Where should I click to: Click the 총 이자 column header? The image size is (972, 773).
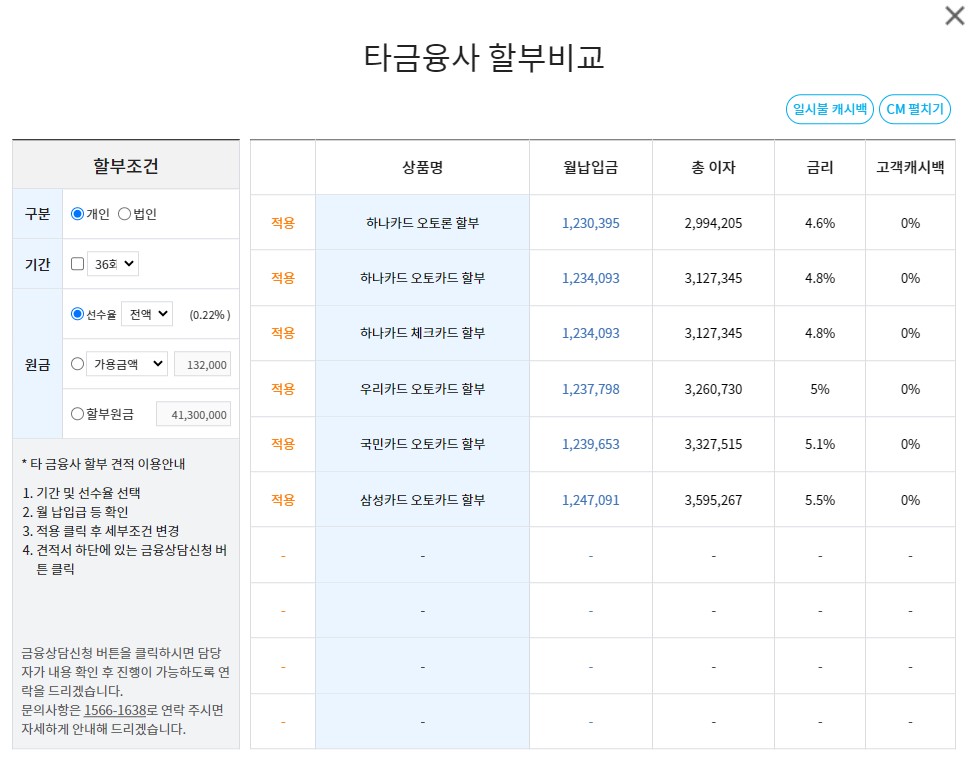click(x=714, y=167)
